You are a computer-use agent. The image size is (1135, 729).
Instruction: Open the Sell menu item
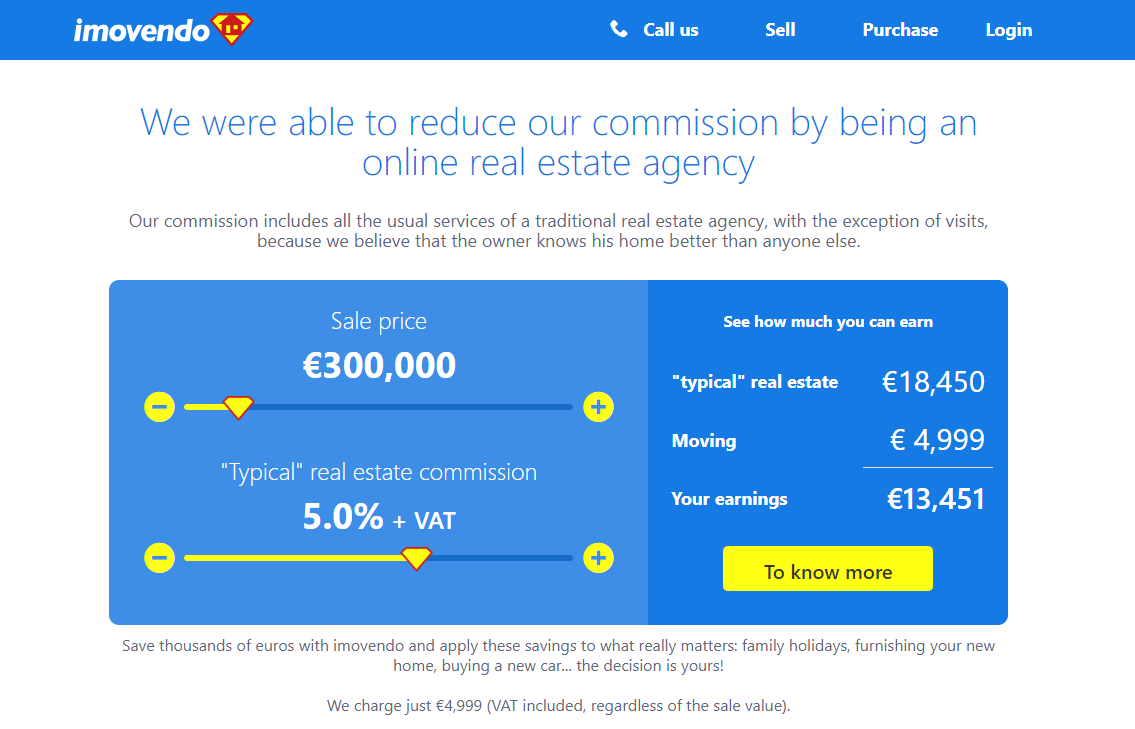click(780, 30)
